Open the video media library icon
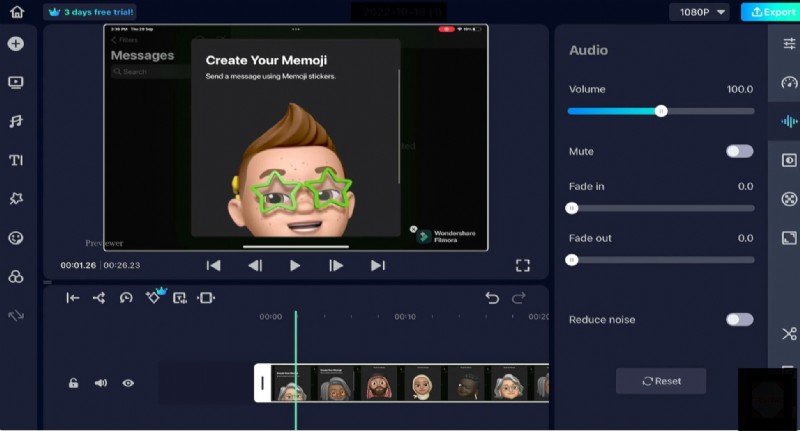This screenshot has width=800, height=431. point(16,83)
